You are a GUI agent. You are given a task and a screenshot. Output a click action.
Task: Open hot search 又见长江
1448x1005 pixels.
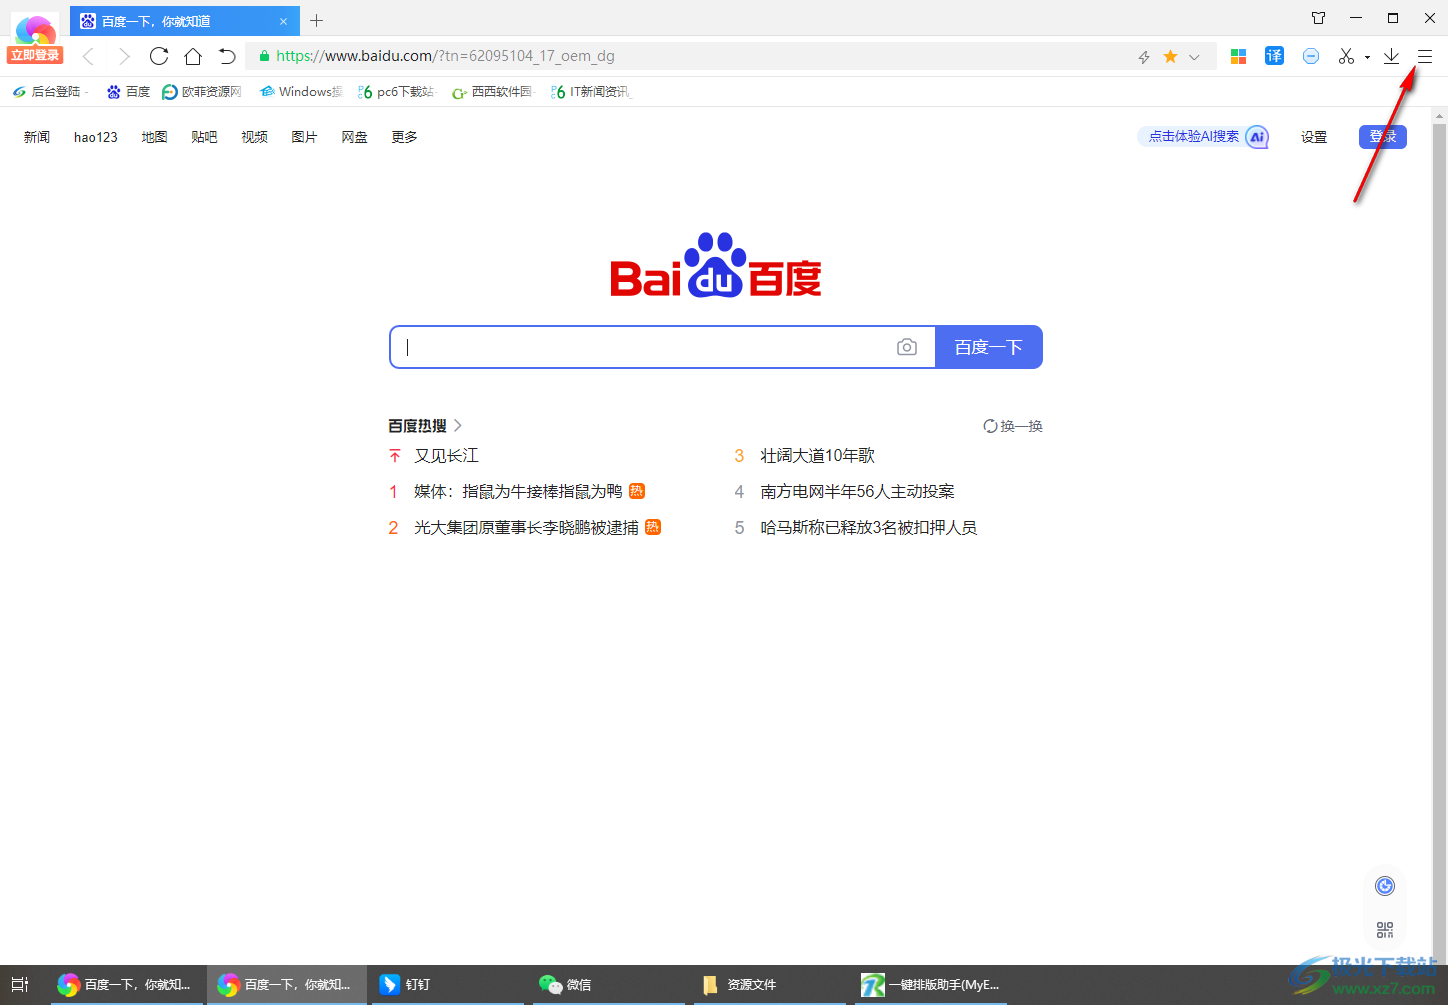point(447,456)
